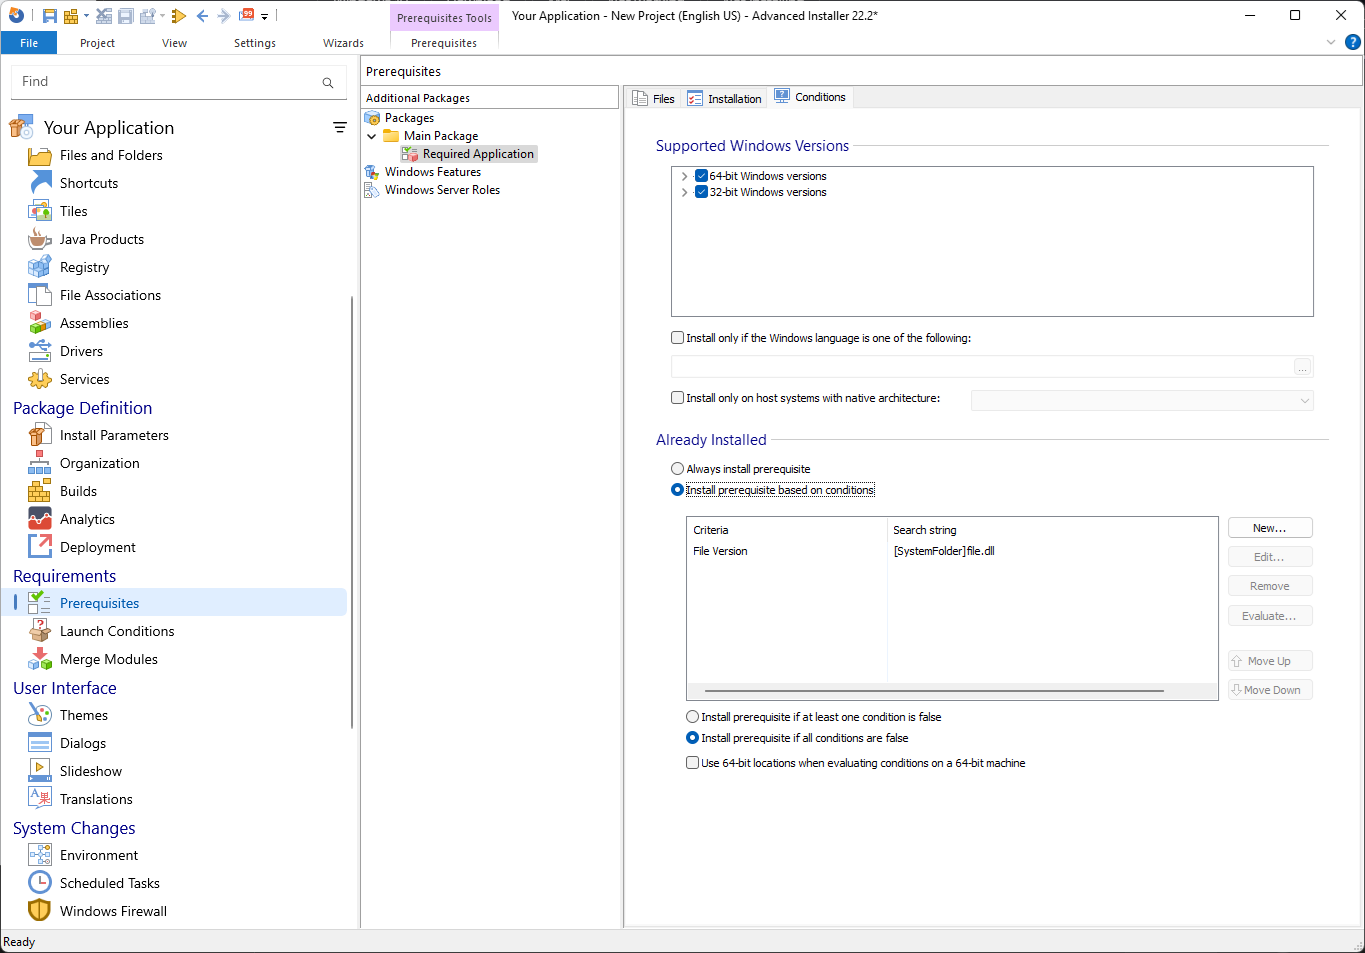
Task: Click the search magnifier in the Find box
Action: pos(328,83)
